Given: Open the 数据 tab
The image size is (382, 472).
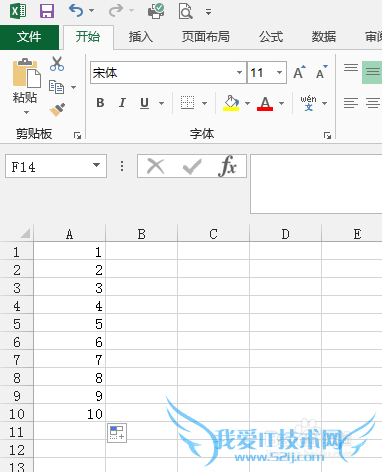Looking at the screenshot, I should click(x=324, y=37).
